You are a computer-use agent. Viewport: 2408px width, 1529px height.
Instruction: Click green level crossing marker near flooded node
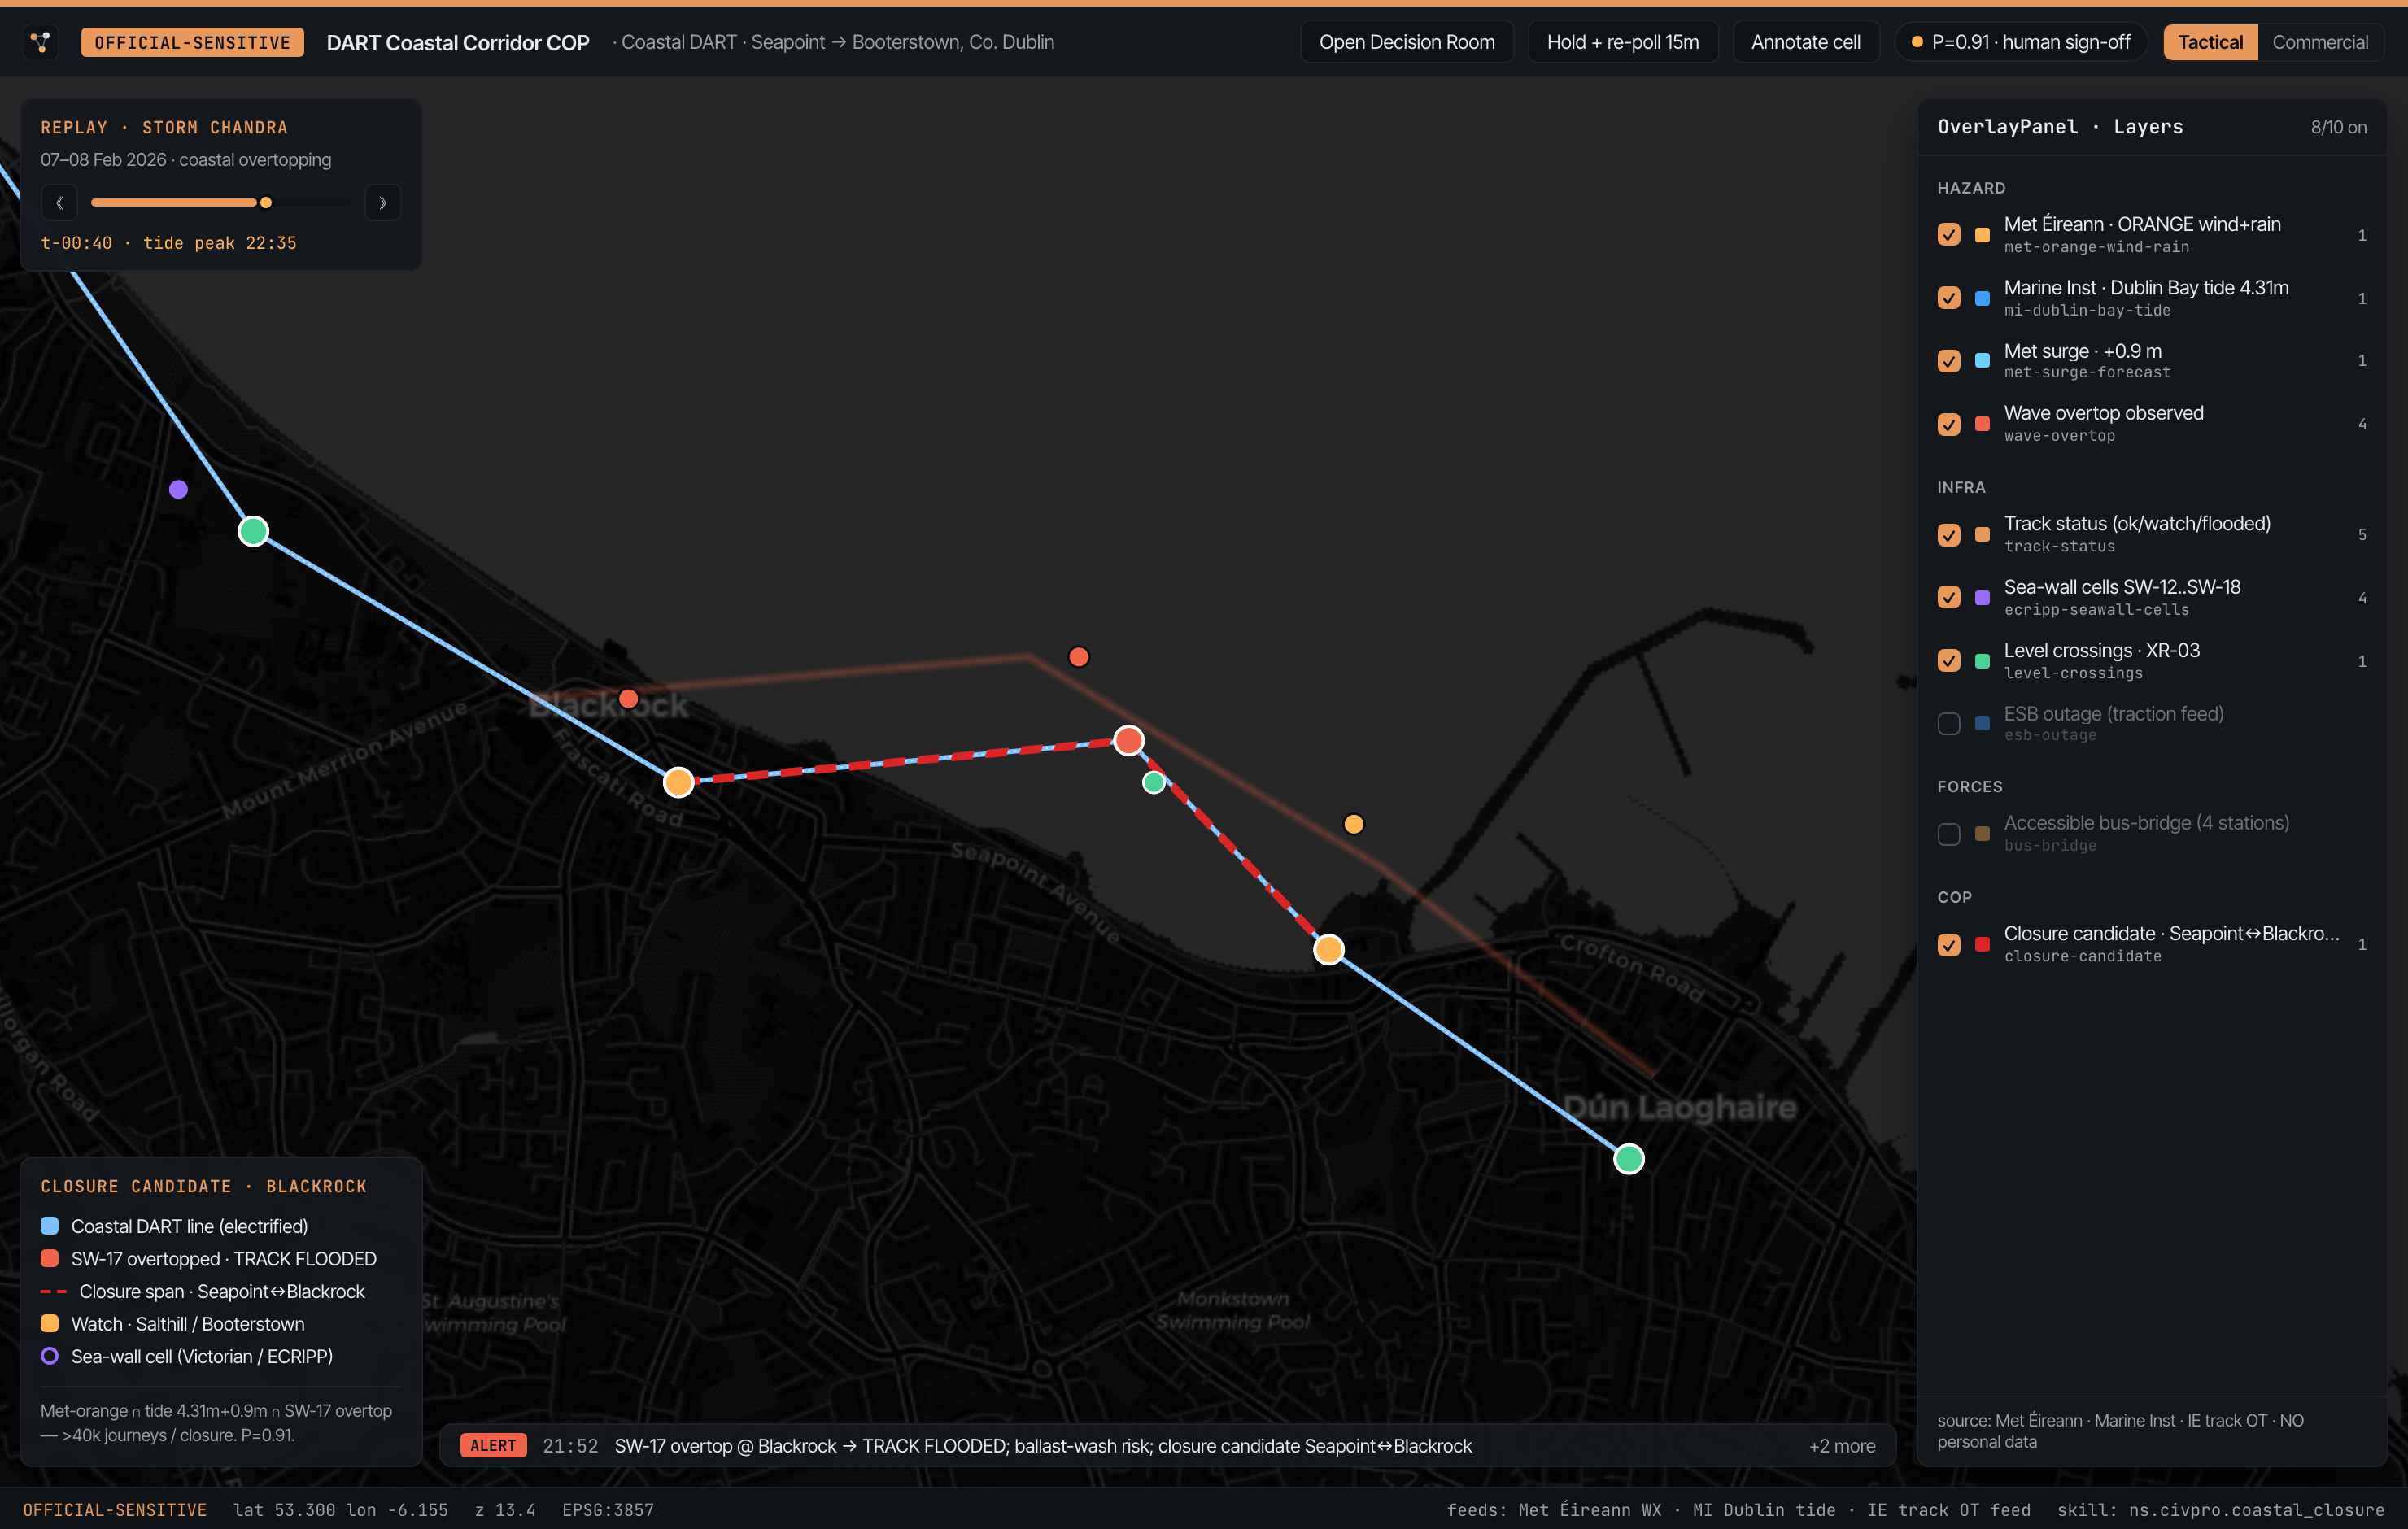coord(1153,782)
